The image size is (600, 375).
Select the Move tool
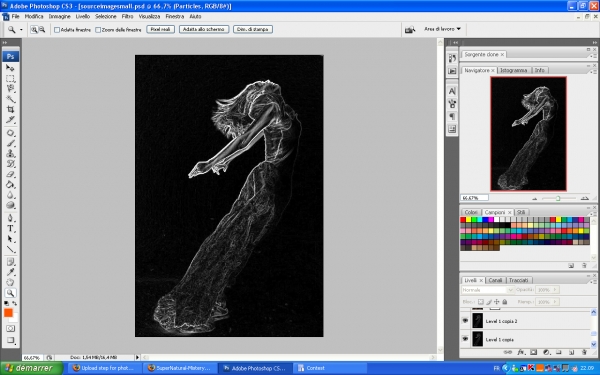pyautogui.click(x=10, y=68)
